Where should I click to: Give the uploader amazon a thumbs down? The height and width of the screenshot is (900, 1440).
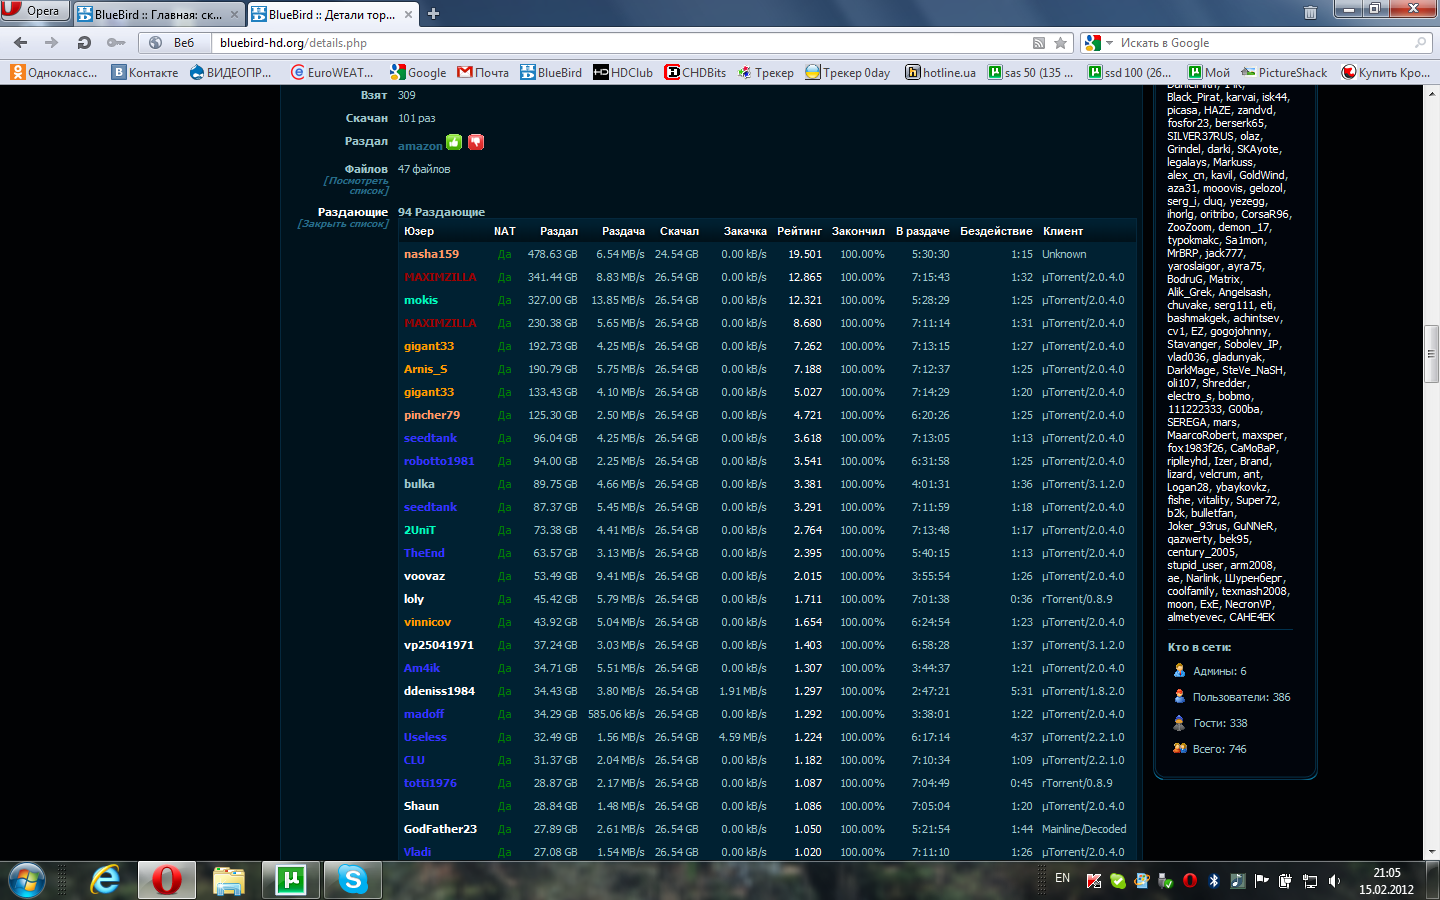[476, 142]
